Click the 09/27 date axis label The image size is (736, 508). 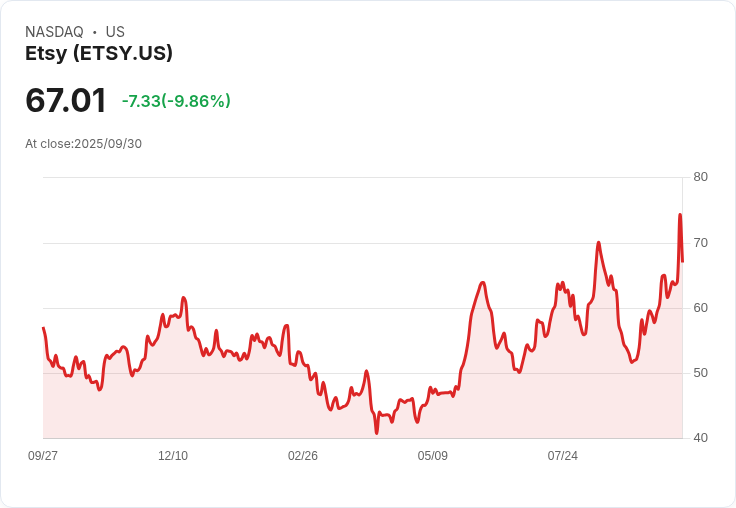(x=43, y=456)
